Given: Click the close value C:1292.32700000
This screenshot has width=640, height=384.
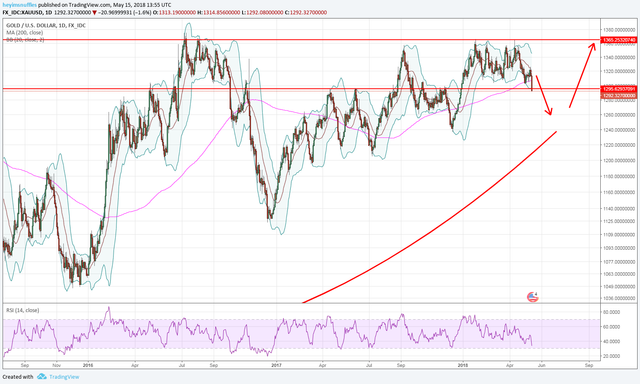Looking at the screenshot, I should coord(306,13).
